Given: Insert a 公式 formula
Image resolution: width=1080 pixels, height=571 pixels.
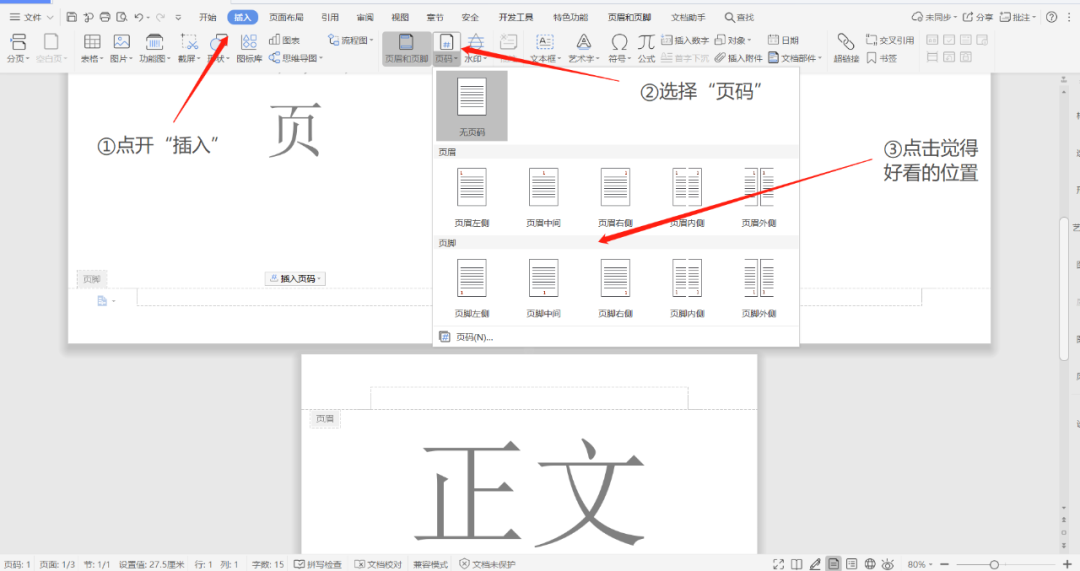Looking at the screenshot, I should [646, 48].
